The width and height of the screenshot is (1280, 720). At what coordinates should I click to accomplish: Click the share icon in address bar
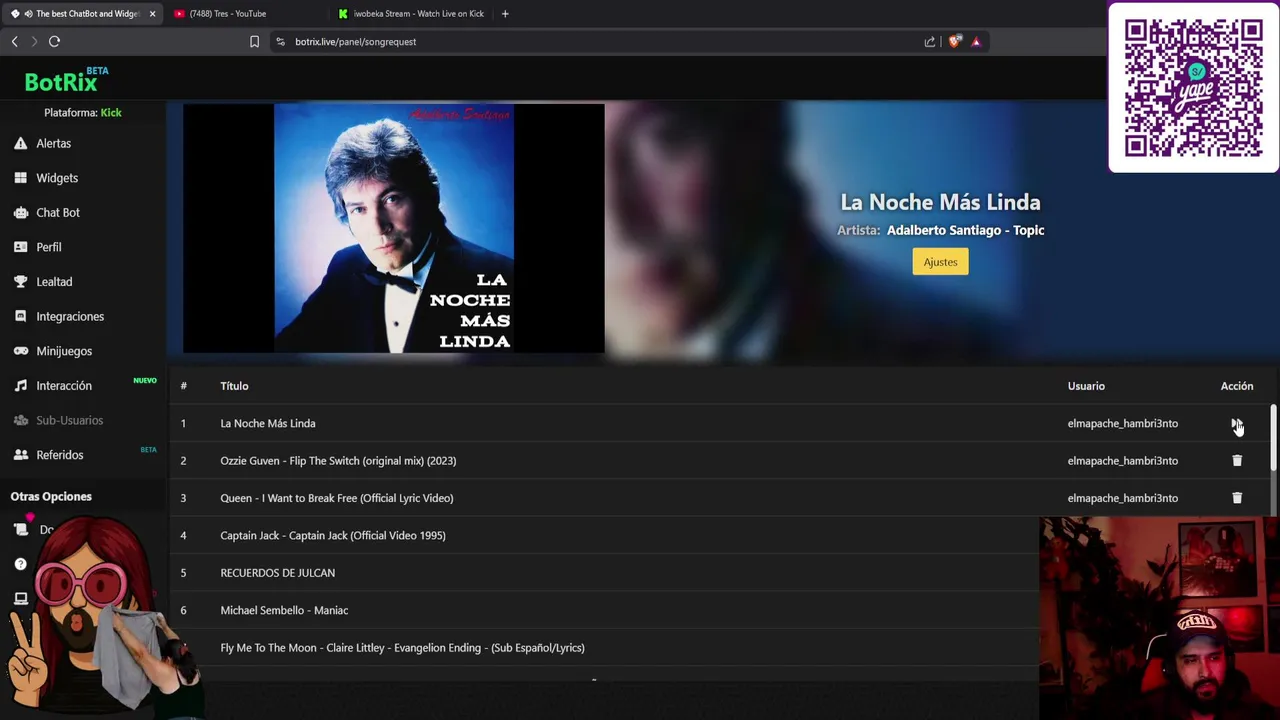pos(930,41)
